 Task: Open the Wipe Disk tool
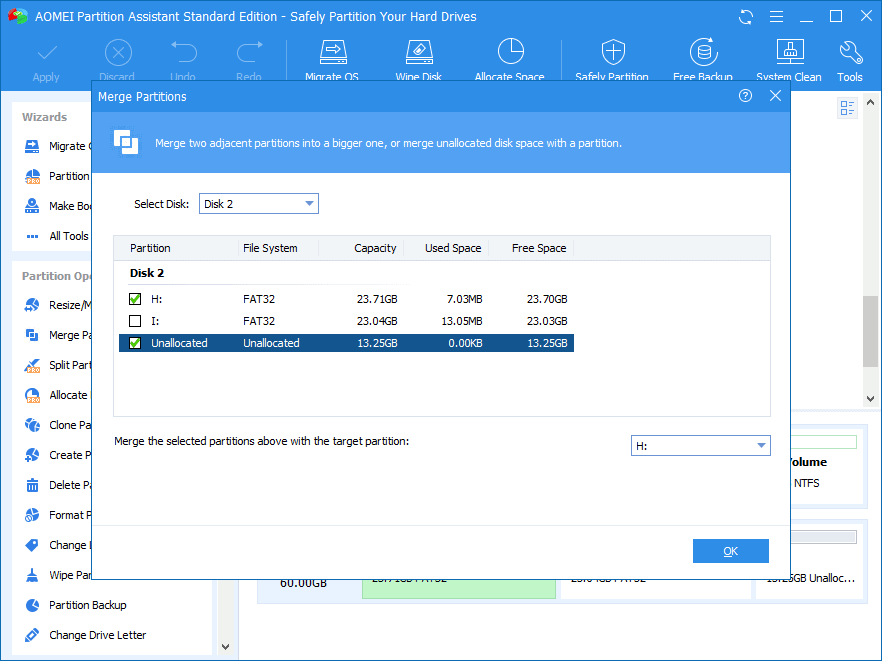tap(418, 61)
